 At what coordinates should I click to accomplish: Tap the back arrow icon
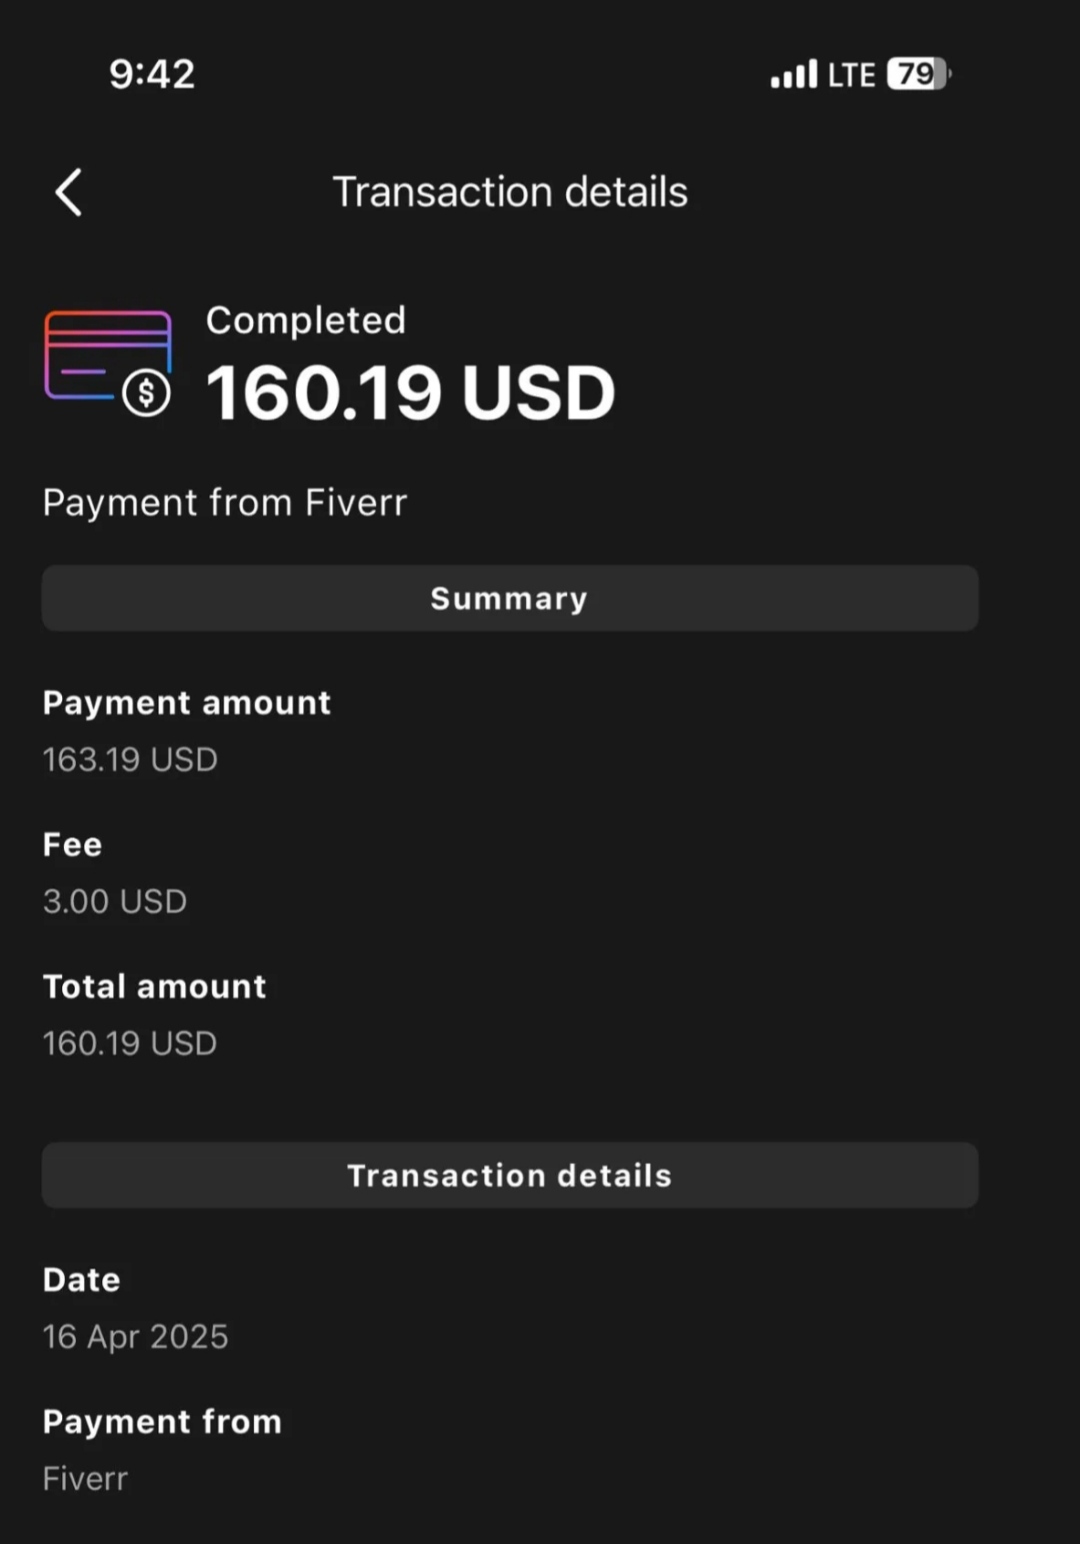pyautogui.click(x=68, y=192)
